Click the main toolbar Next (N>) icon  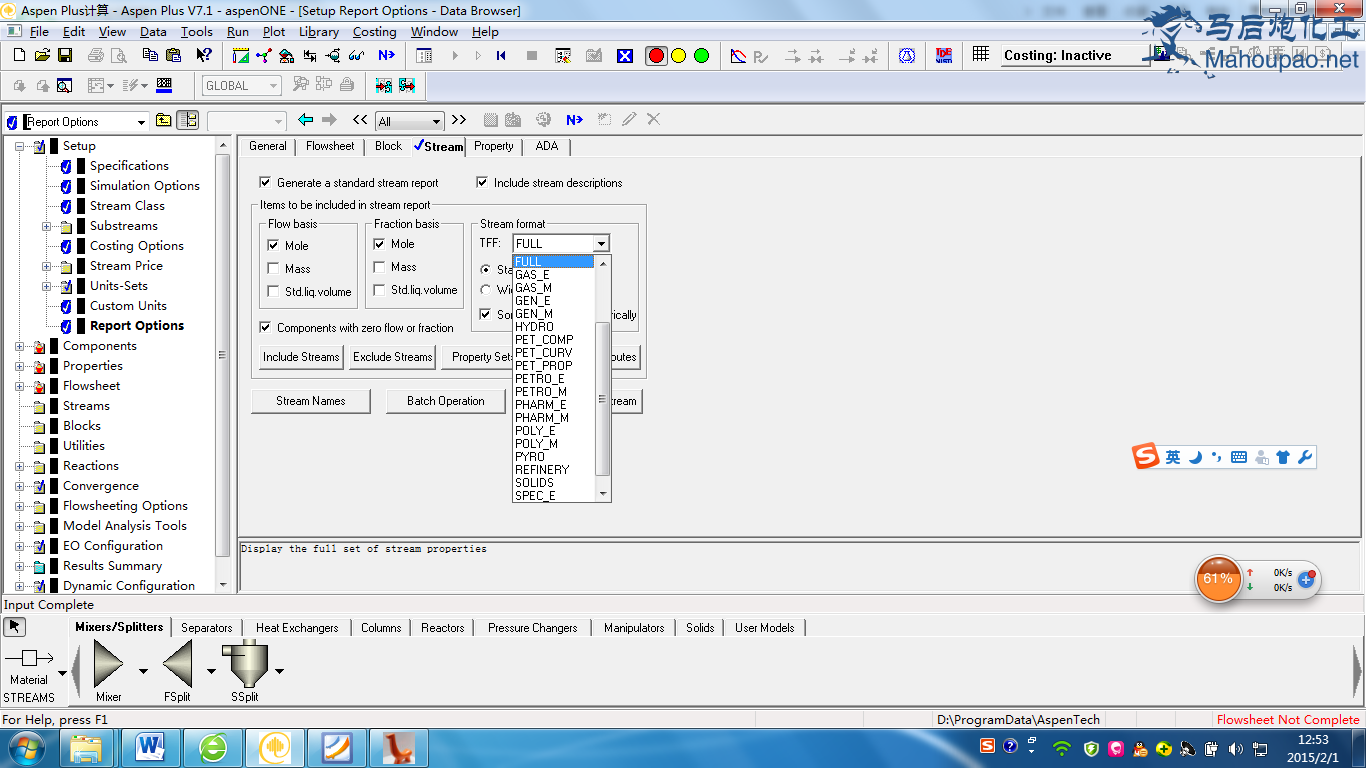(386, 56)
